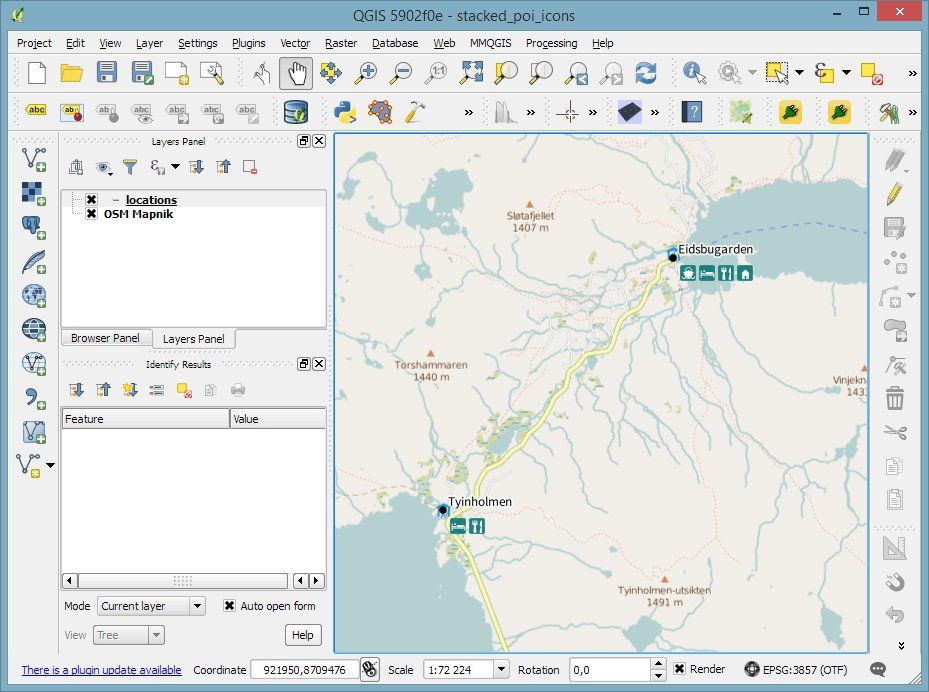Collapse the locations layer tree node

[x=116, y=200]
